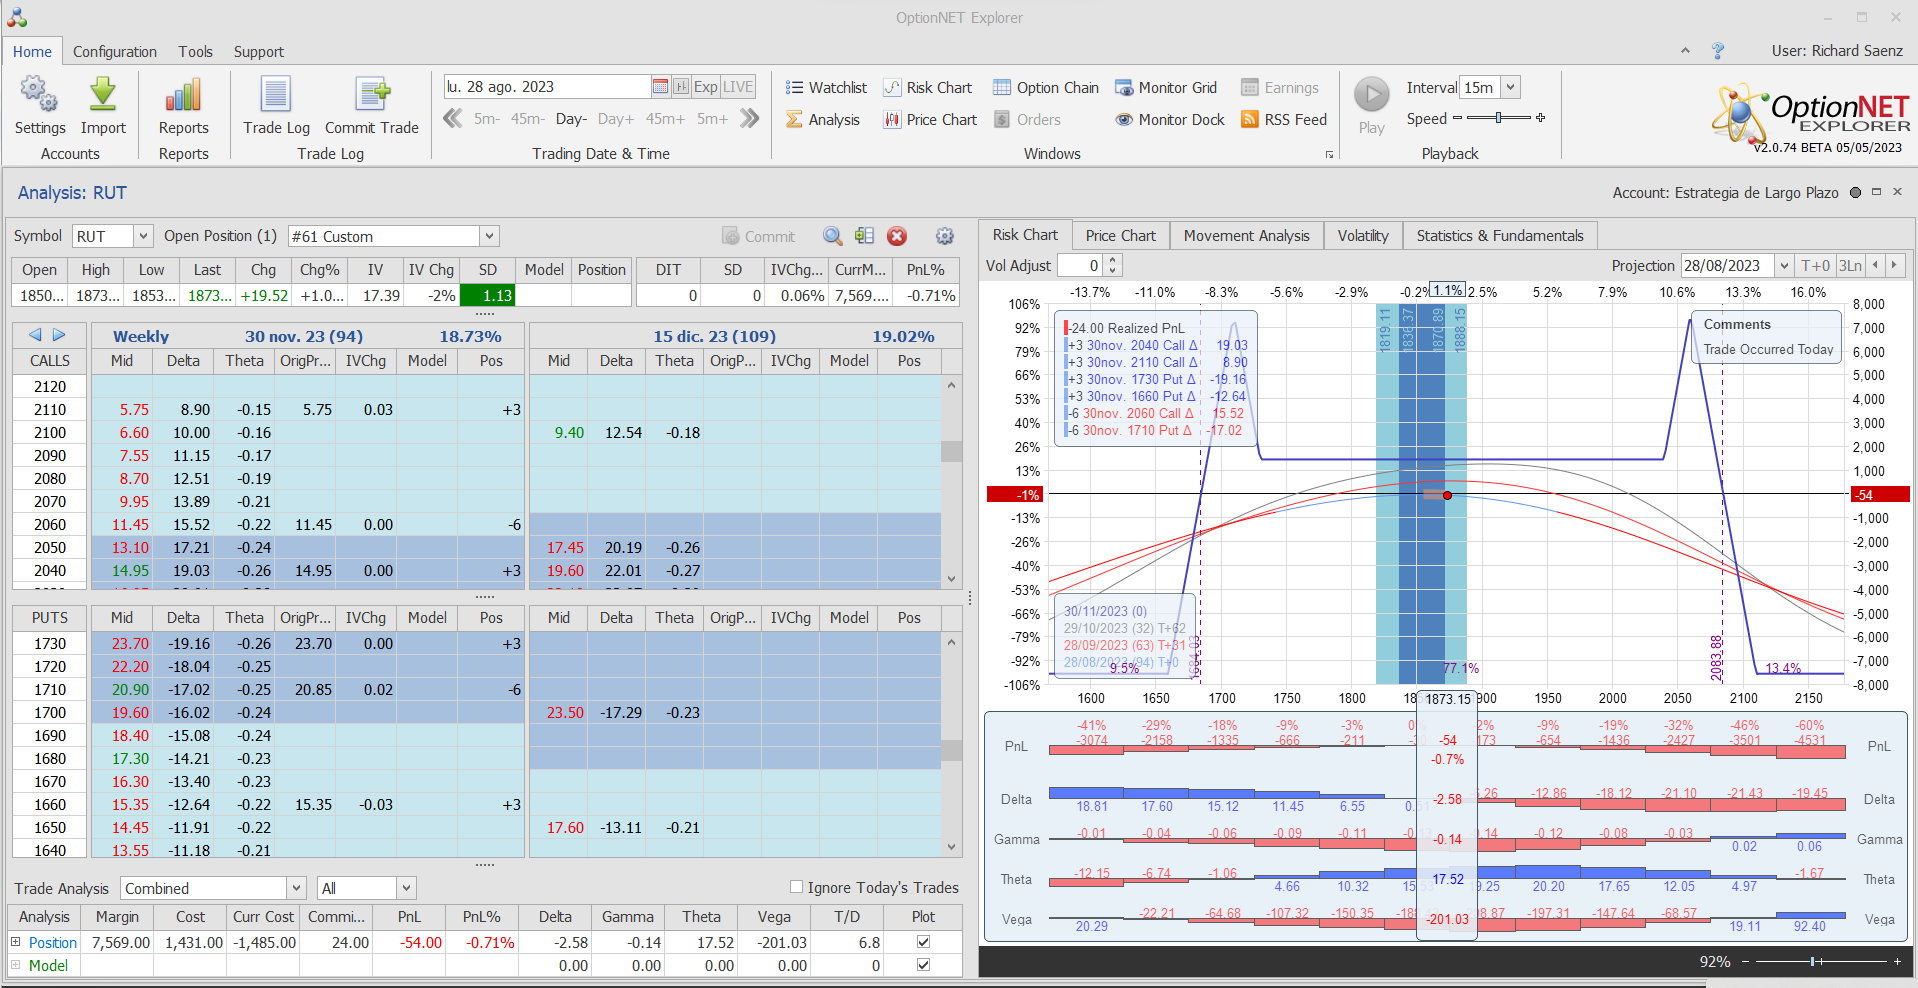The height and width of the screenshot is (988, 1918).
Task: Open the Option Chain window
Action: [x=1046, y=88]
